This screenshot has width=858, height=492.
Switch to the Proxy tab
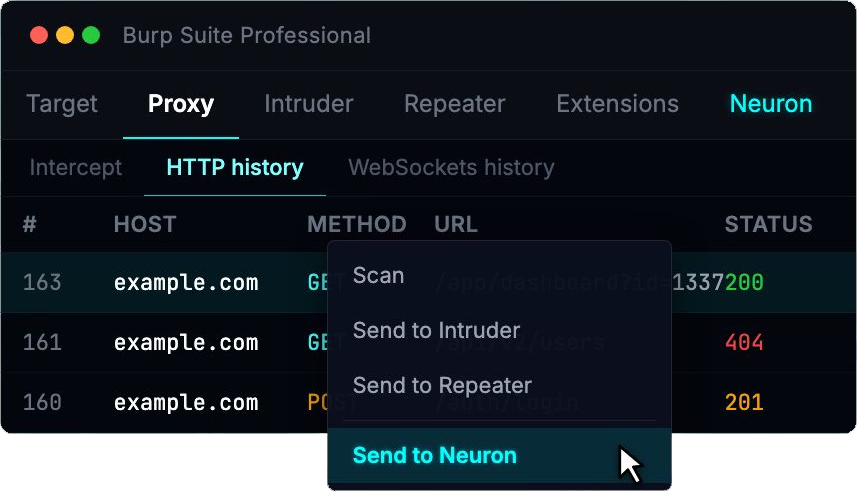coord(181,104)
